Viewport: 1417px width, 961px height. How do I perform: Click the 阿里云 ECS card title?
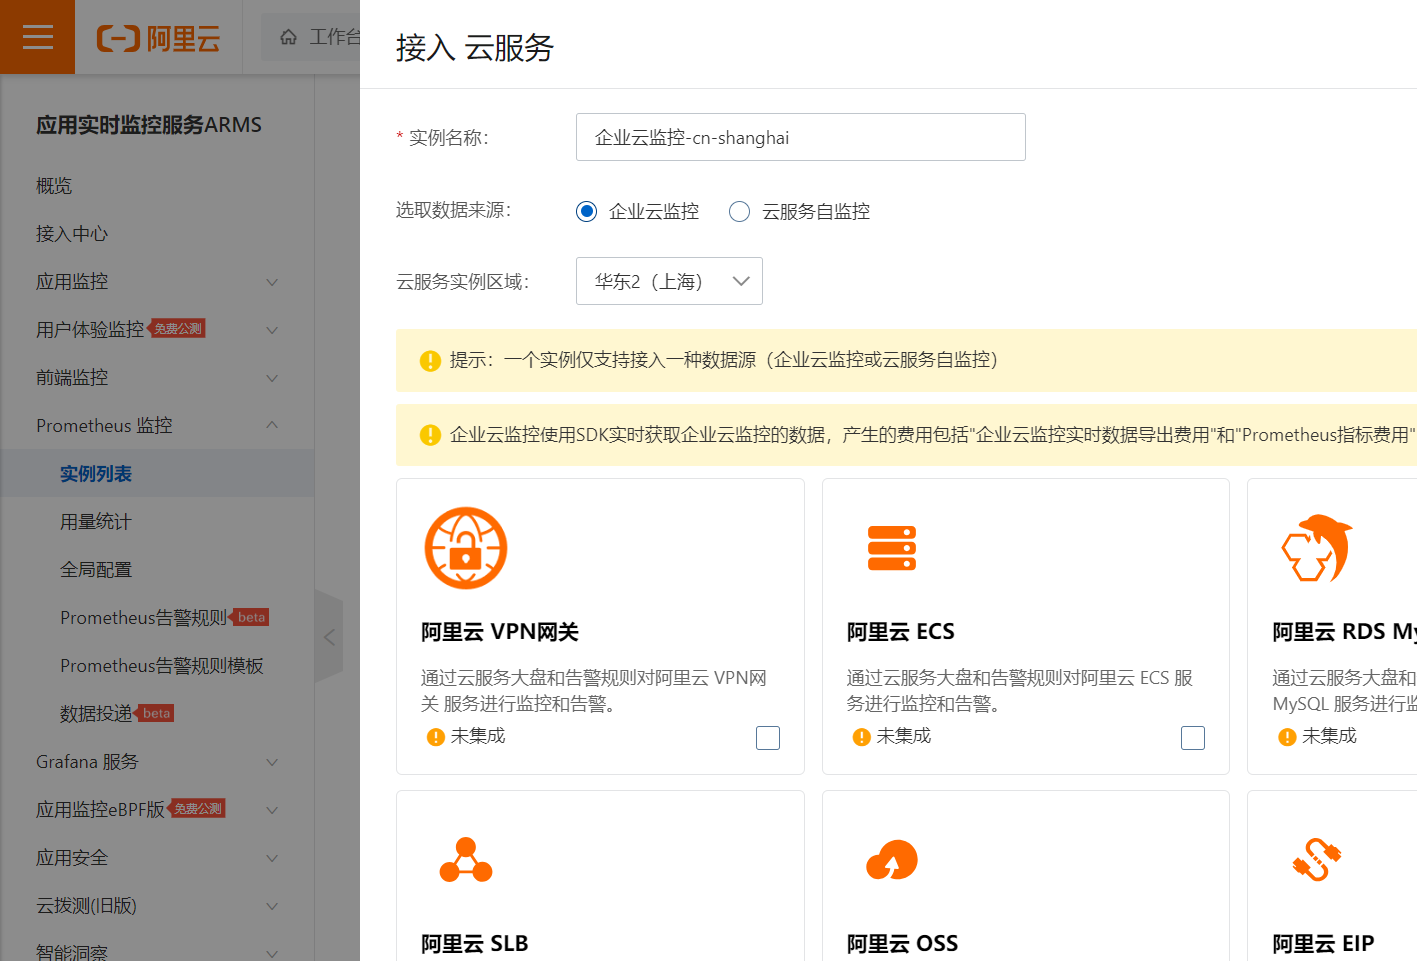(901, 632)
